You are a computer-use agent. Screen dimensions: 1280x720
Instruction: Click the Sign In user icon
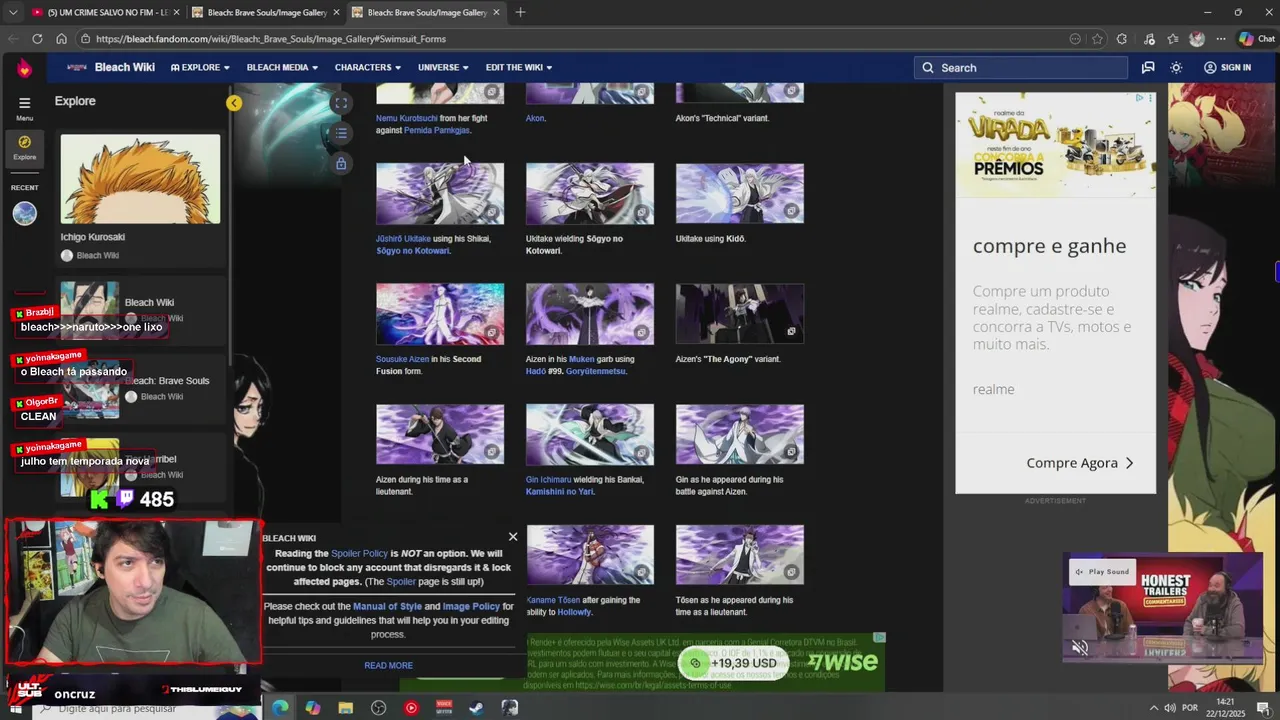pos(1210,68)
